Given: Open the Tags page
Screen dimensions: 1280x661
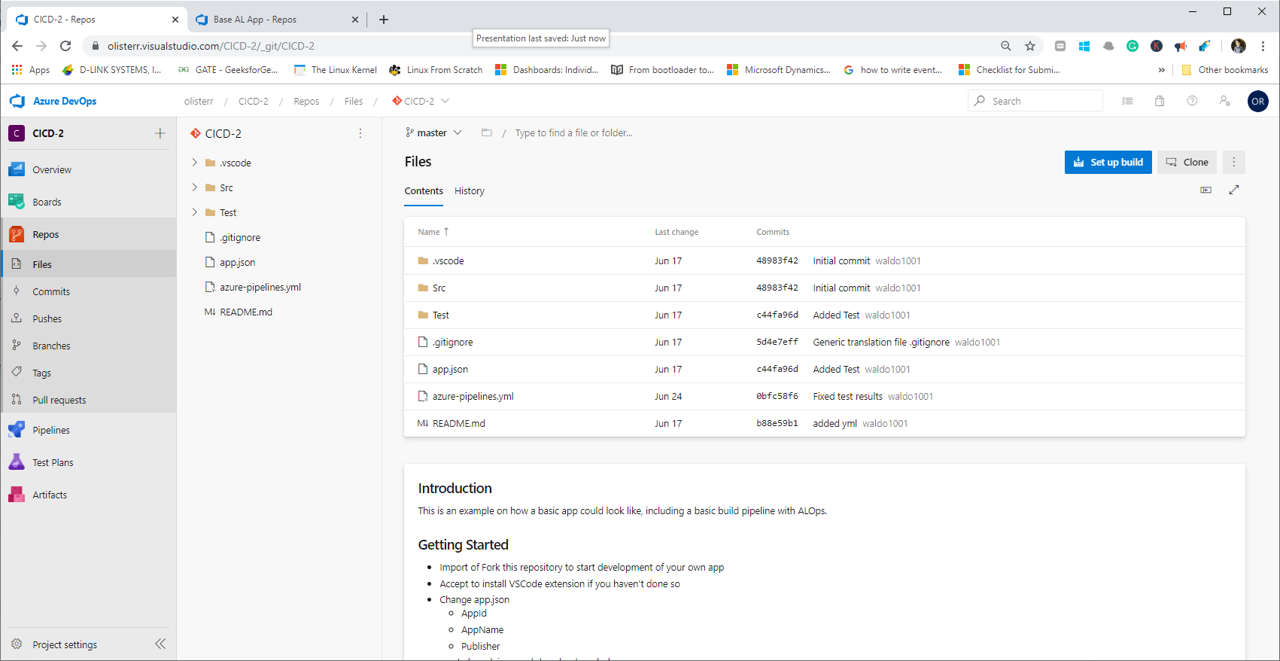Looking at the screenshot, I should pyautogui.click(x=41, y=373).
